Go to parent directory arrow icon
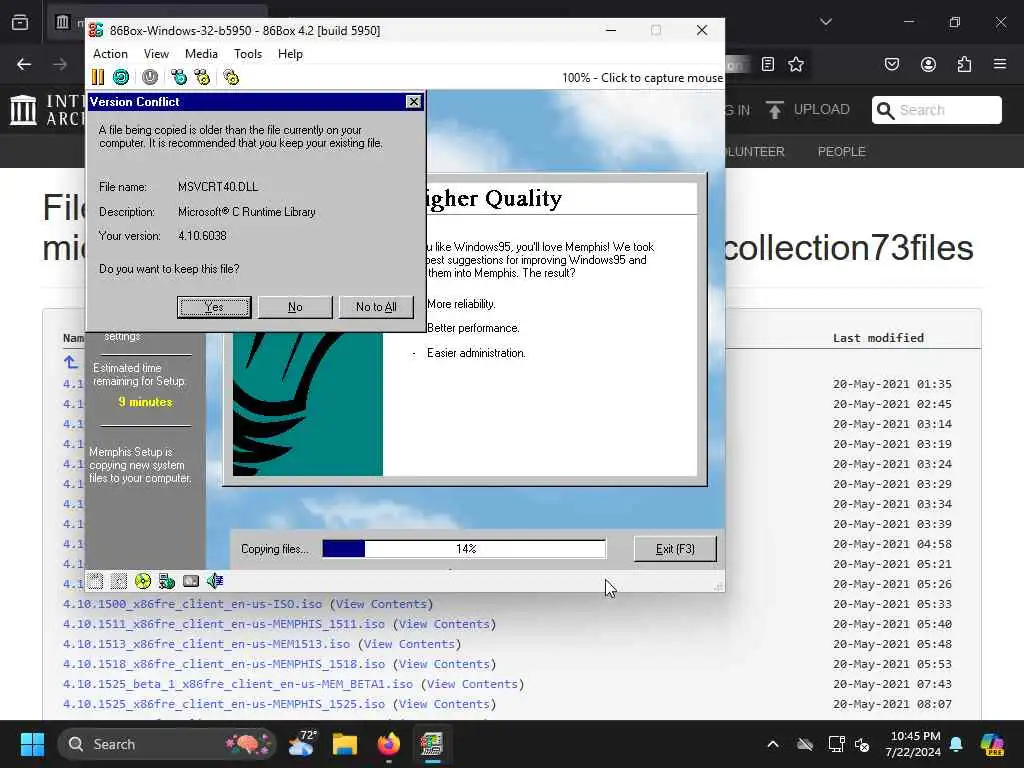The image size is (1024, 768). (71, 362)
